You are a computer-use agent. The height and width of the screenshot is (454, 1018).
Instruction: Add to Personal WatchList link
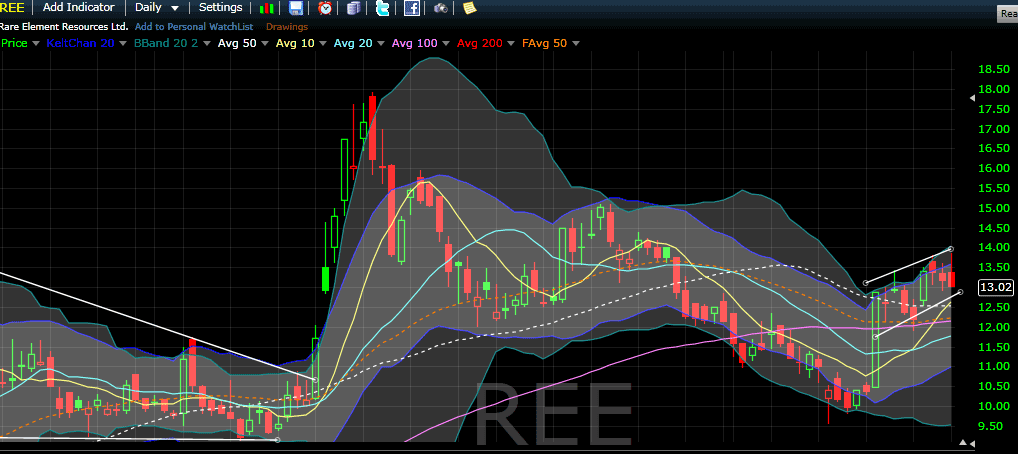coord(192,27)
